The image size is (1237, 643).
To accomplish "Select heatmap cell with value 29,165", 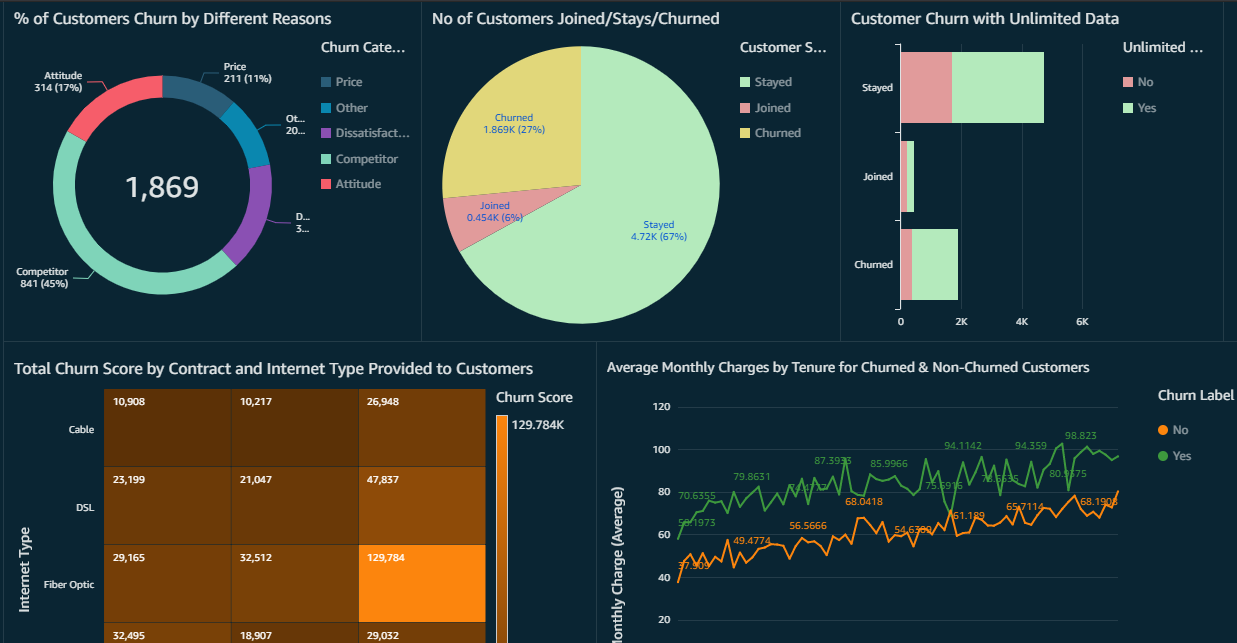I will (x=167, y=582).
